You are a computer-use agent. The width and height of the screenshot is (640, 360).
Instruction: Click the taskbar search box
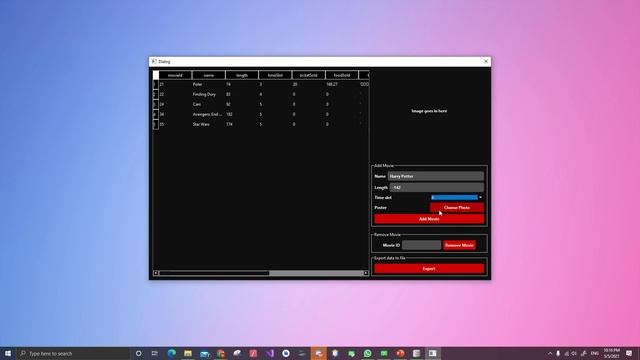(73, 353)
